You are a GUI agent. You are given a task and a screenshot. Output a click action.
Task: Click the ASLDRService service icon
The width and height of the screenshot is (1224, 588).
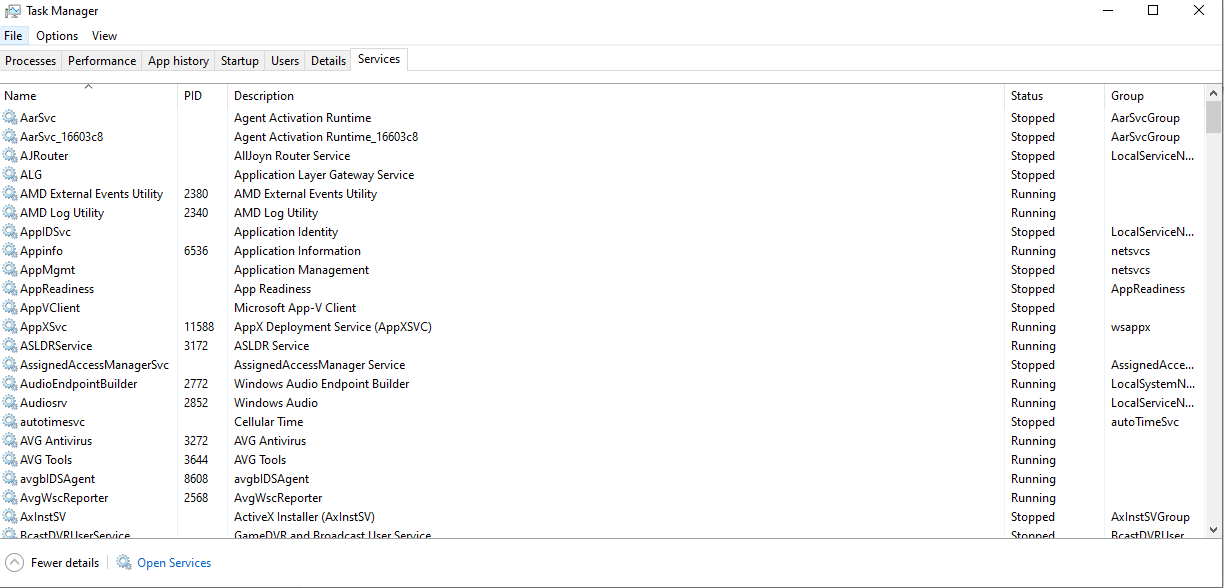10,346
